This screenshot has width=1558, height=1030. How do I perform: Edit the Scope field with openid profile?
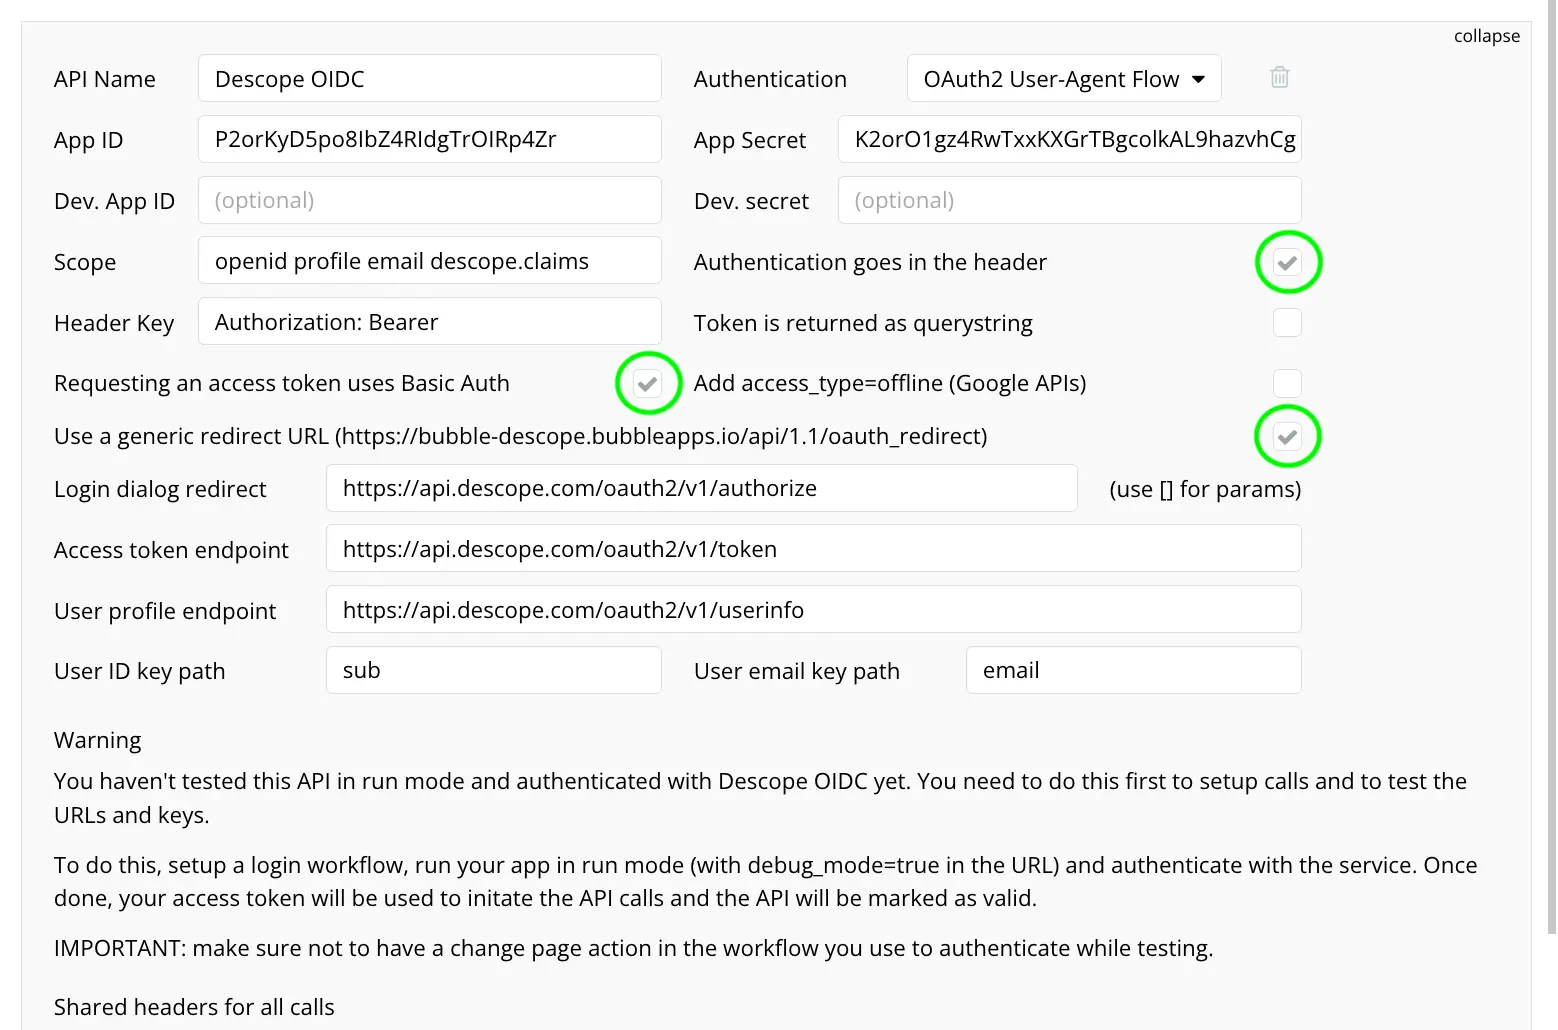click(x=429, y=260)
